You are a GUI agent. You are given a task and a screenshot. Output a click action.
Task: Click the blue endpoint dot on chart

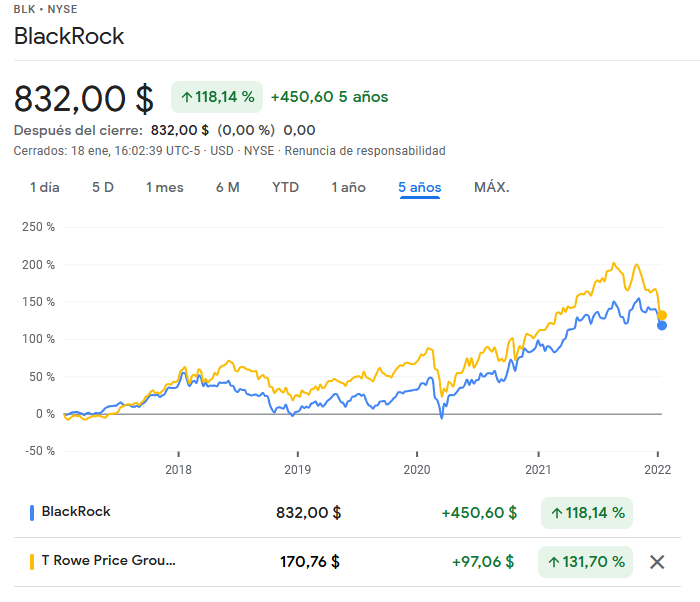pos(662,325)
